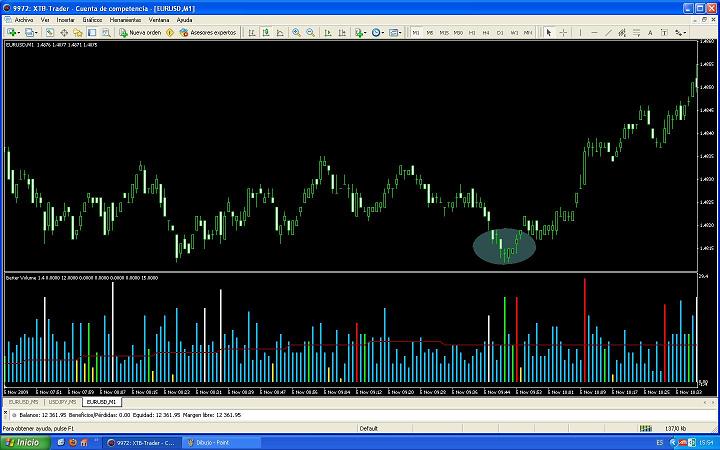Click the Inicio start button
This screenshot has width=720, height=450.
(21, 442)
